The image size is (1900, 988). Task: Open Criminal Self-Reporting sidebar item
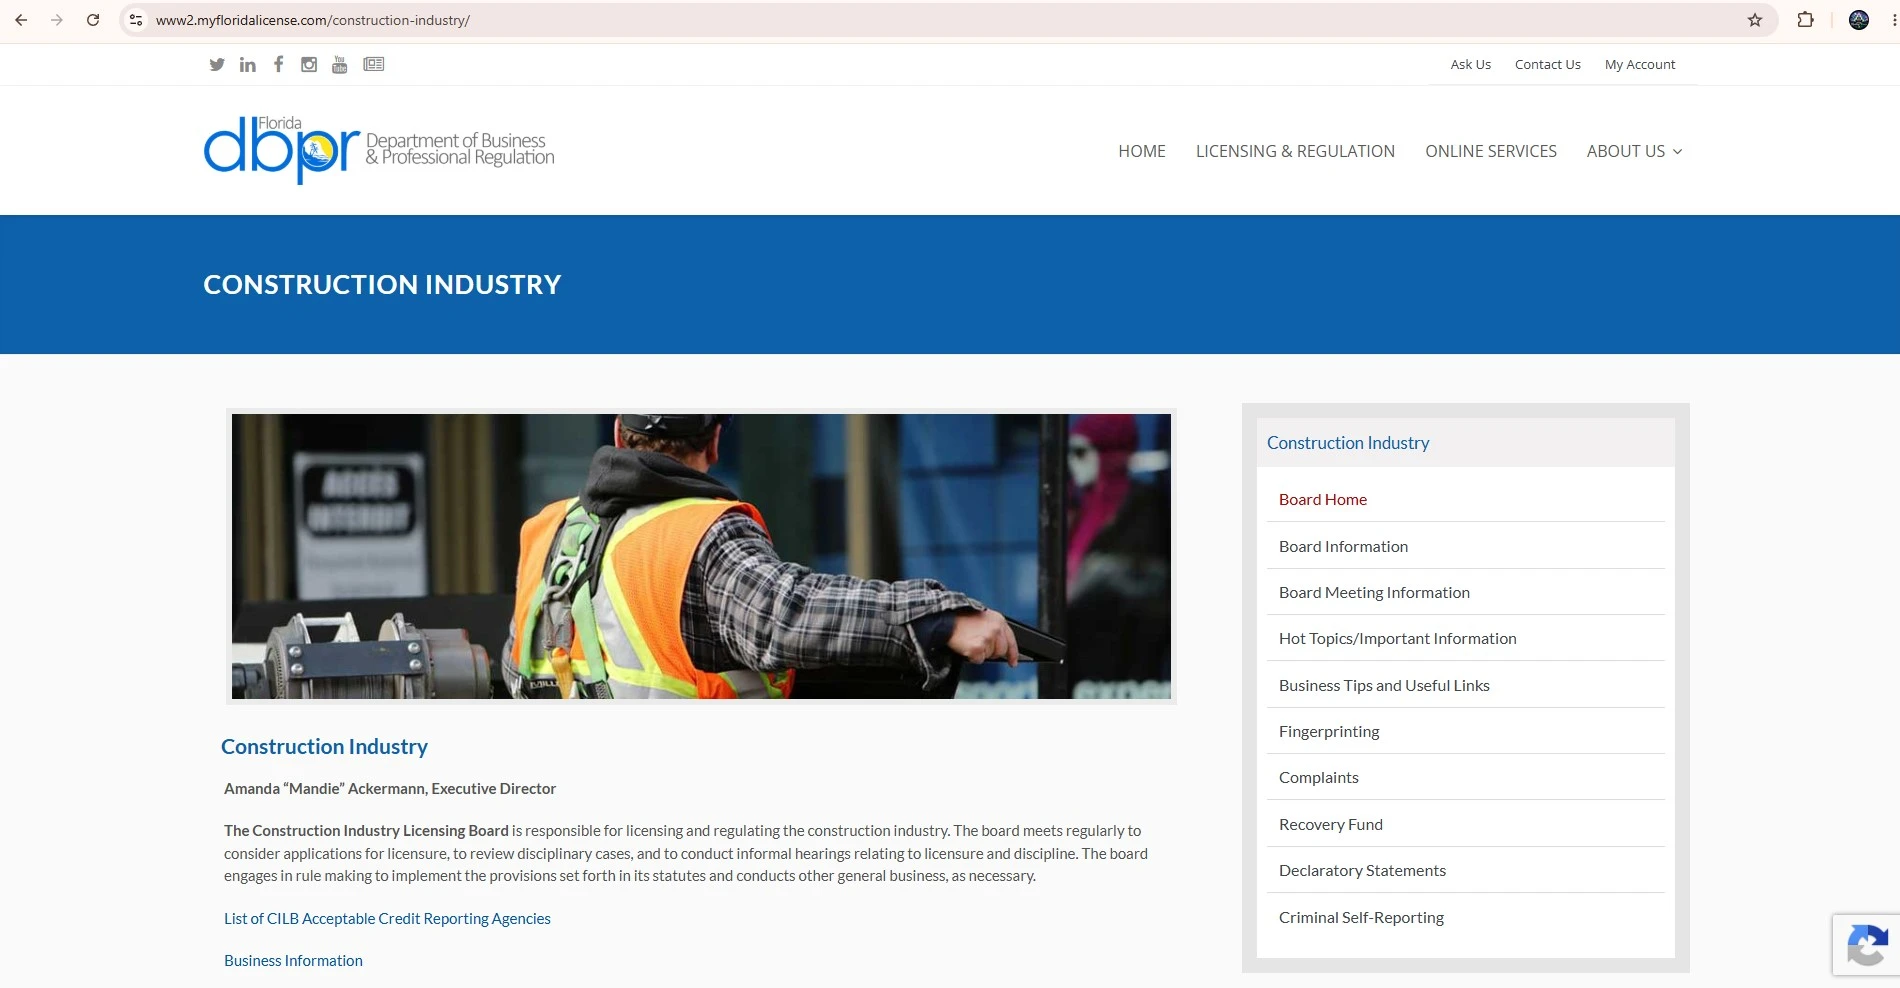coord(1361,917)
